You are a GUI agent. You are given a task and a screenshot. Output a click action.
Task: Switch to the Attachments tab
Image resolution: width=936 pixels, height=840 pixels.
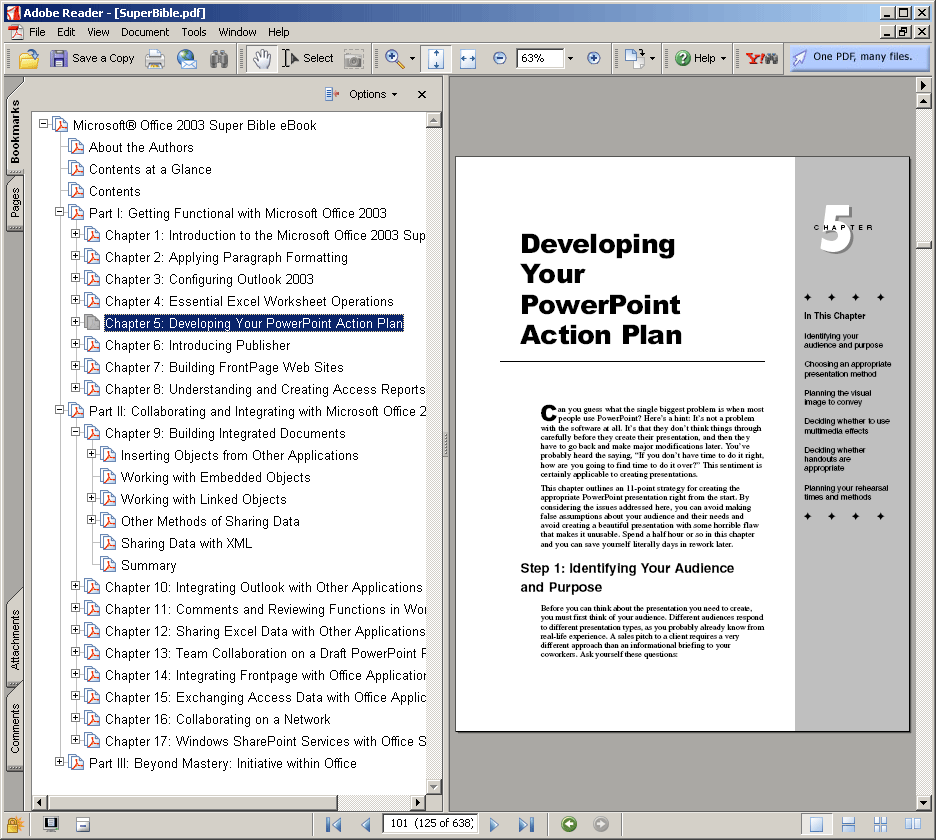(15, 639)
